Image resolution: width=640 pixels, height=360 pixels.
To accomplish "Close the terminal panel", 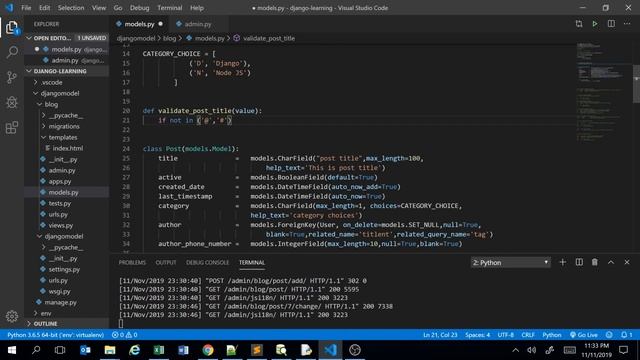I will point(627,262).
